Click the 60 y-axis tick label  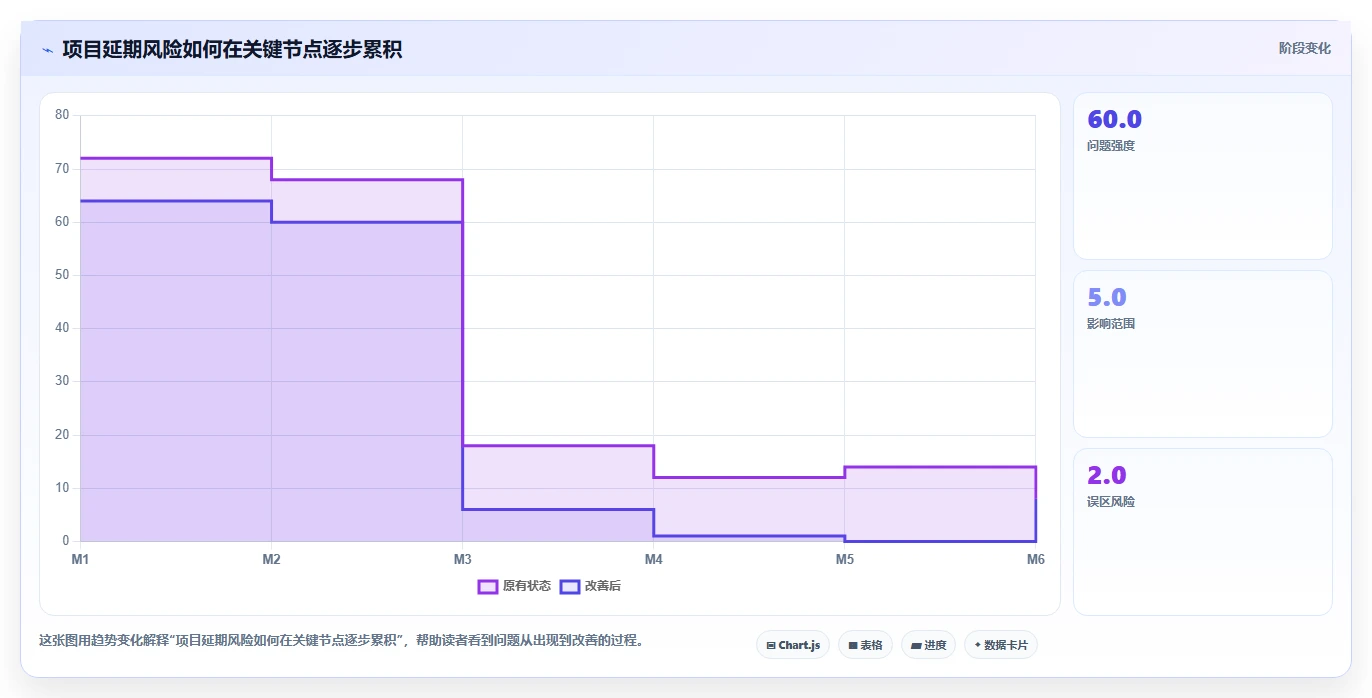(x=62, y=221)
